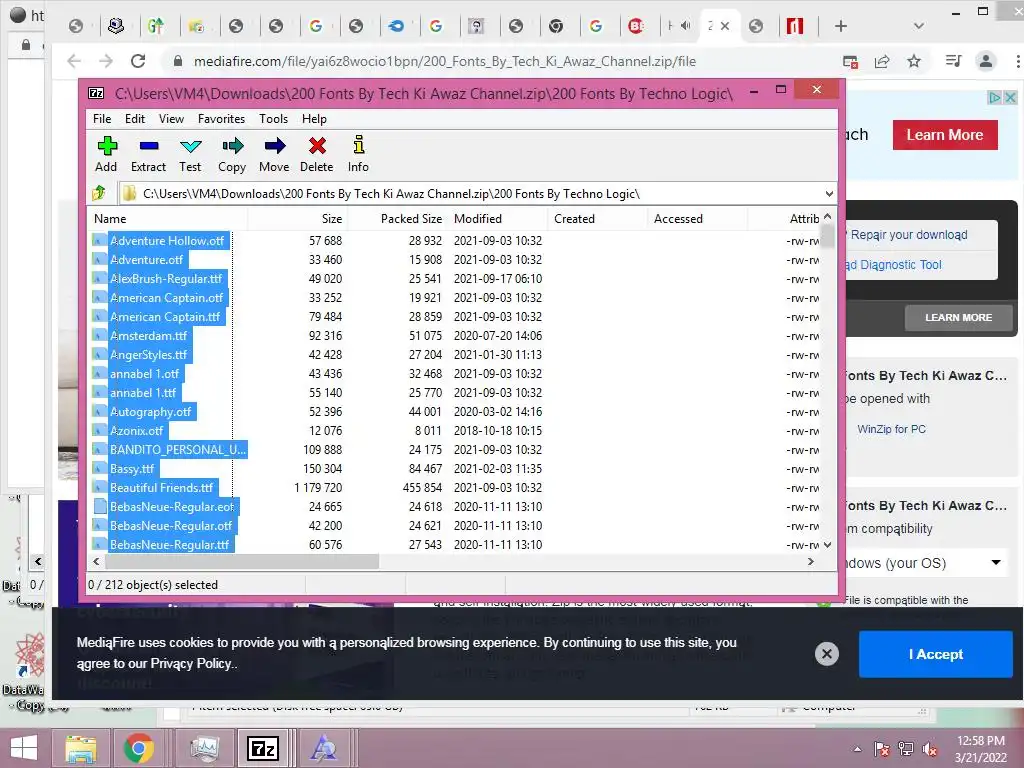Click horizontal scrollbar right arrow
Image resolution: width=1024 pixels, height=768 pixels.
point(810,561)
